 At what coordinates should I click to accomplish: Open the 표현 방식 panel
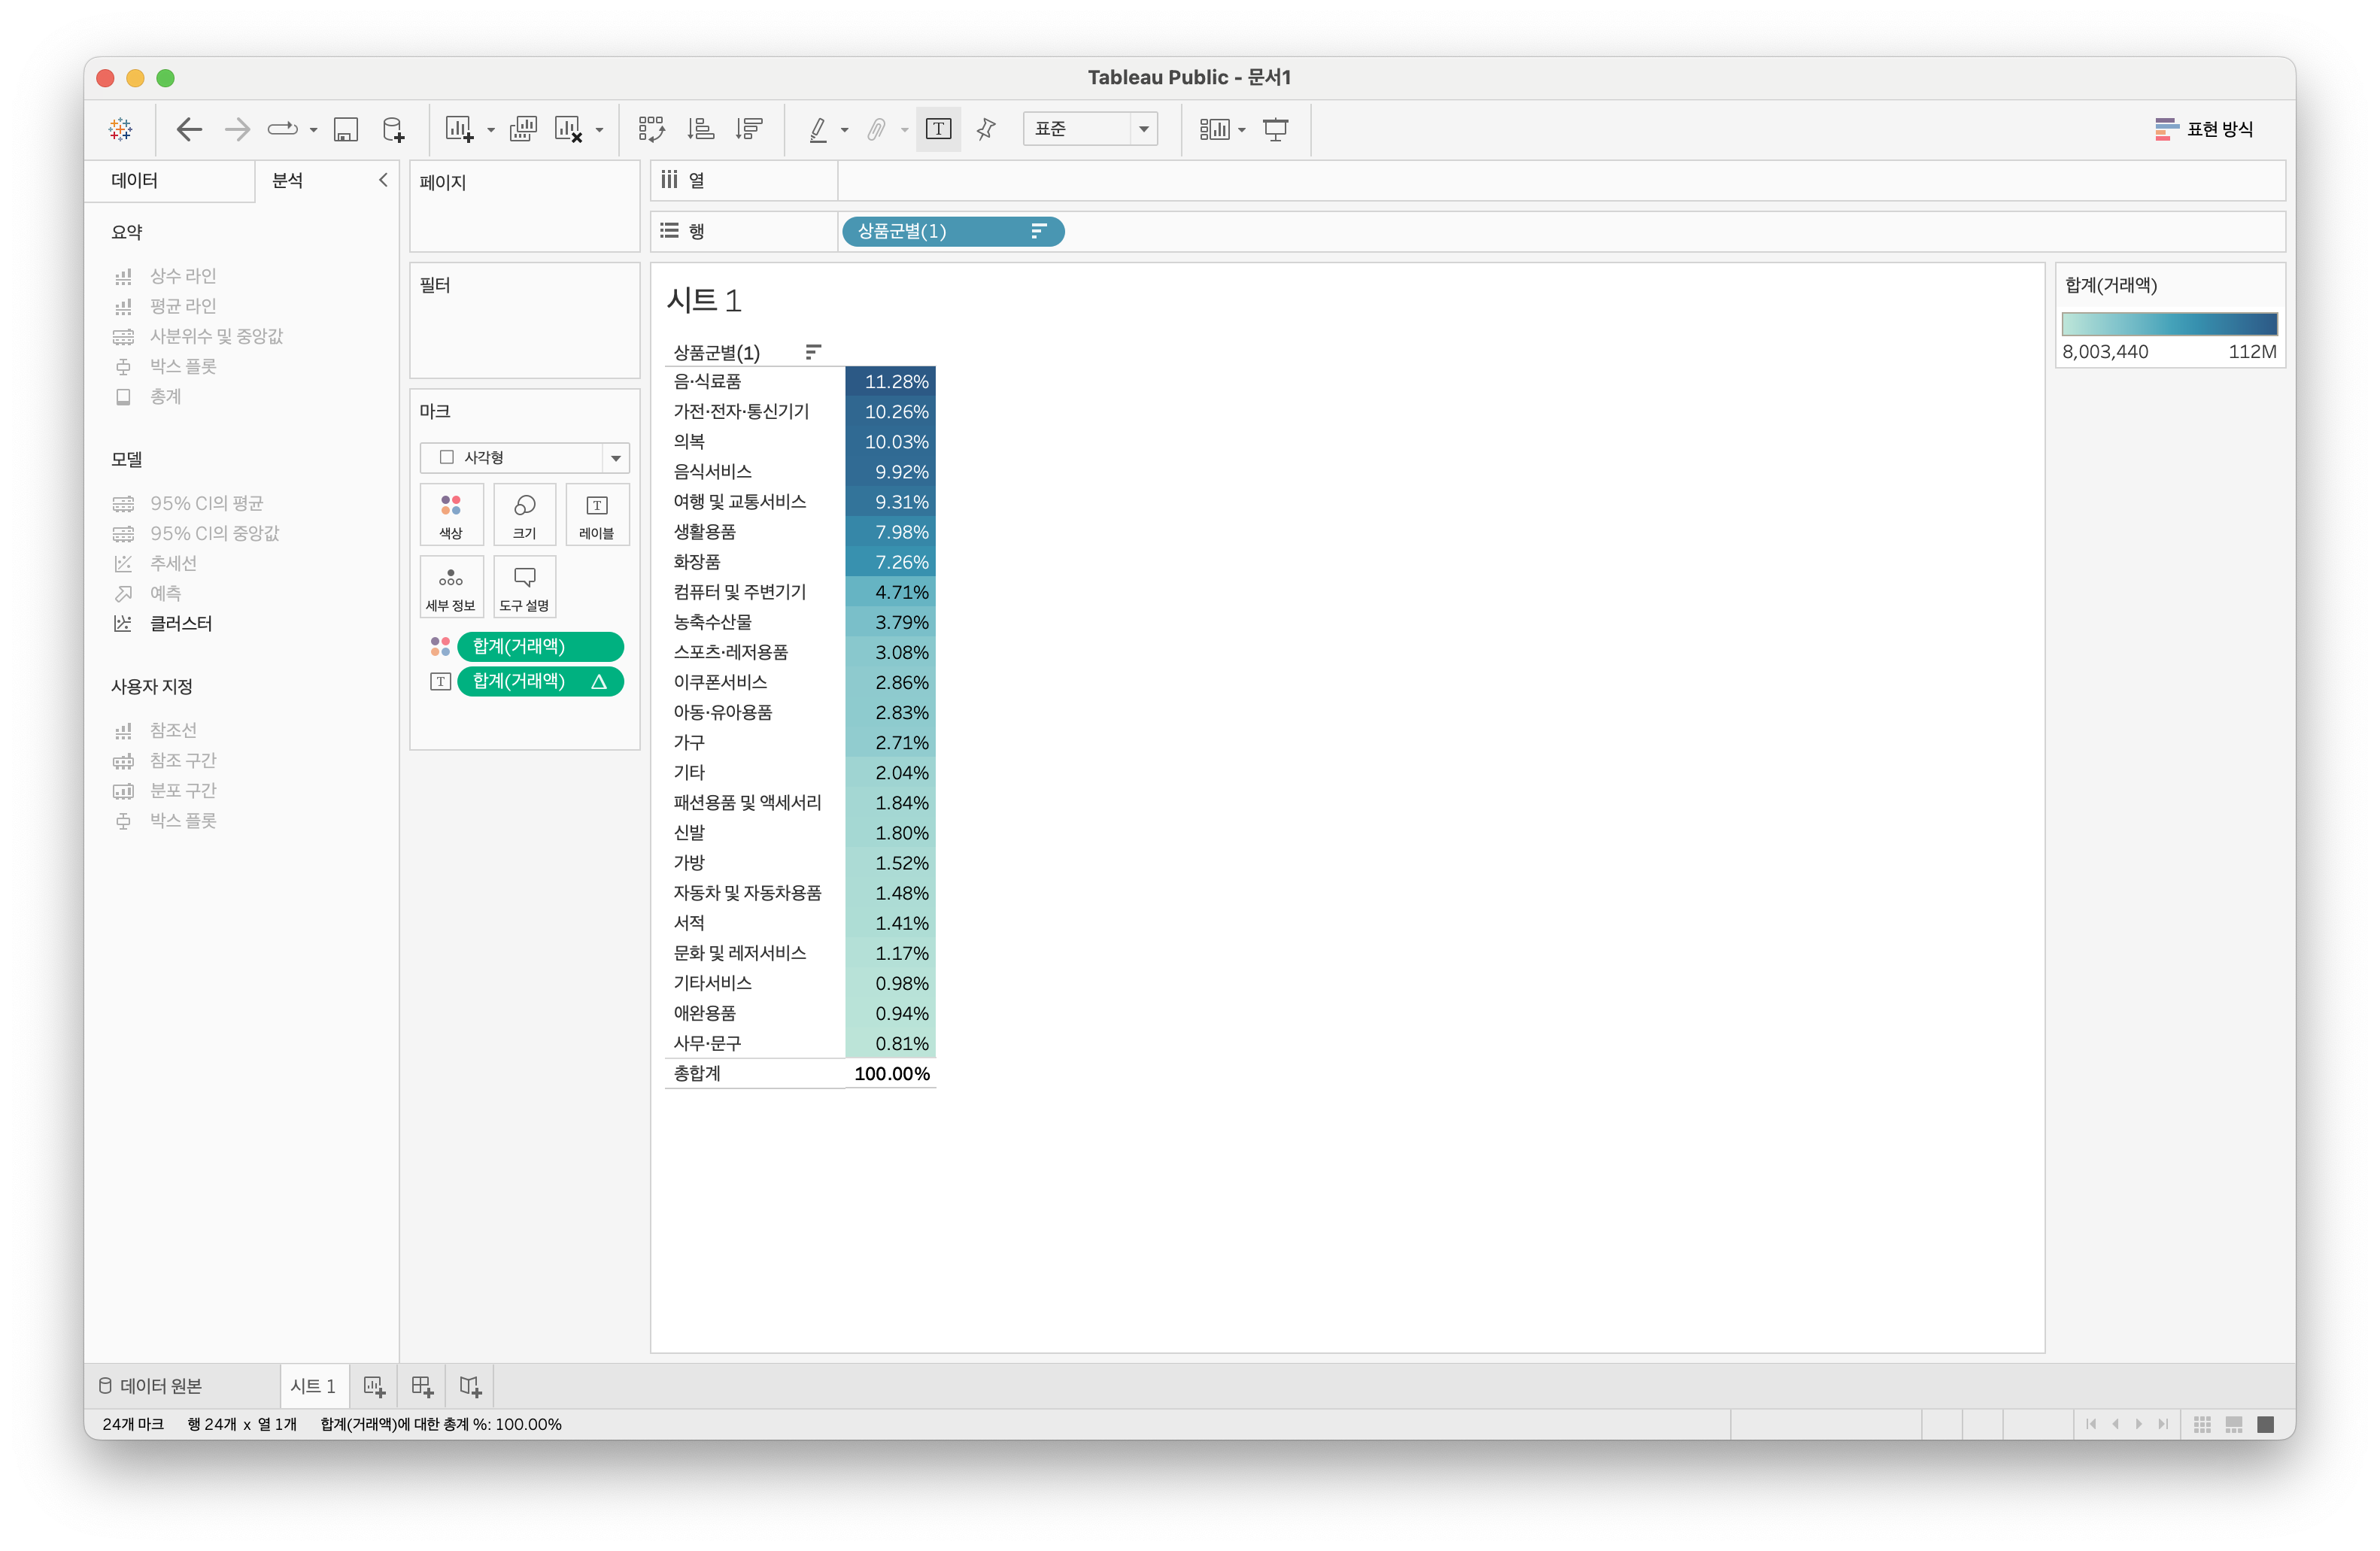click(x=2204, y=129)
